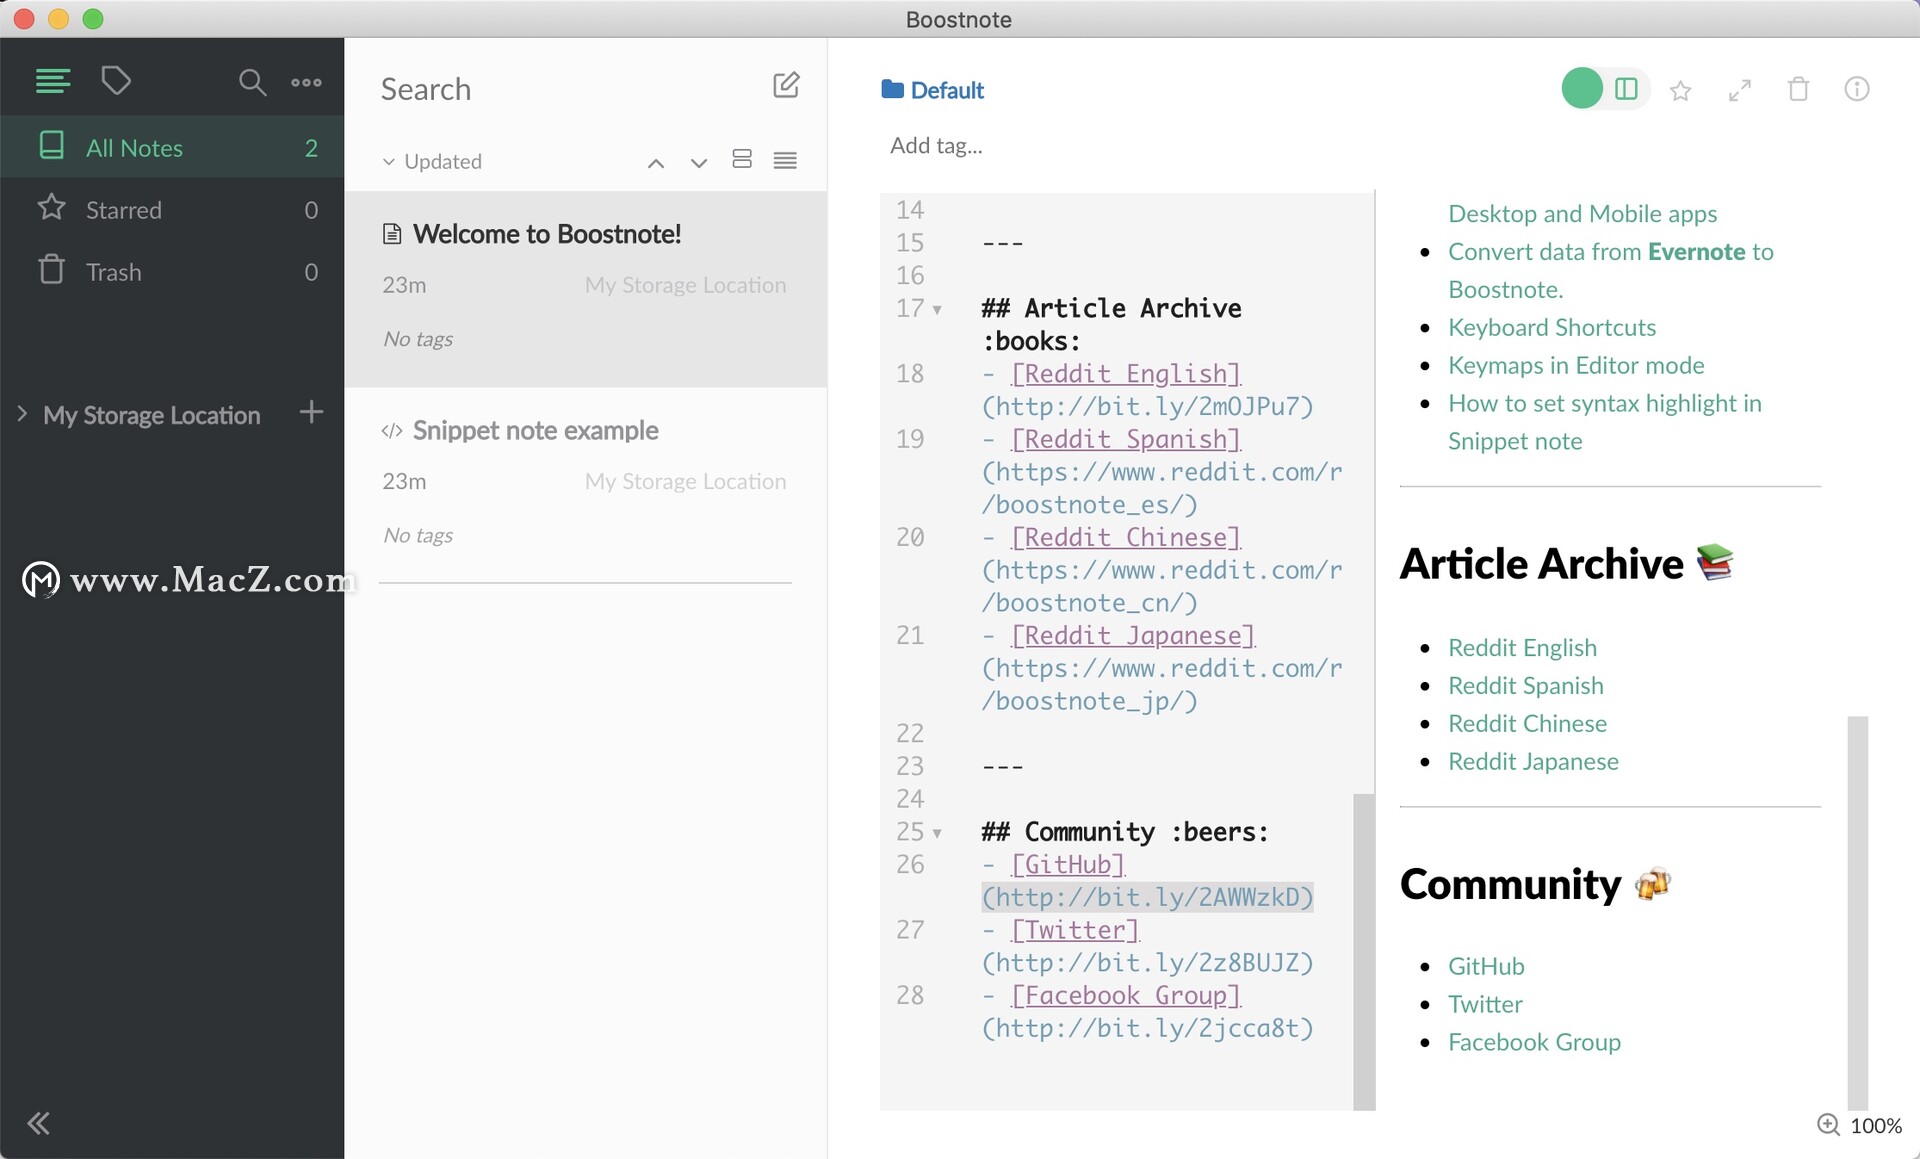This screenshot has height=1159, width=1920.
Task: Click the tag/label icon in sidebar
Action: coord(117,82)
